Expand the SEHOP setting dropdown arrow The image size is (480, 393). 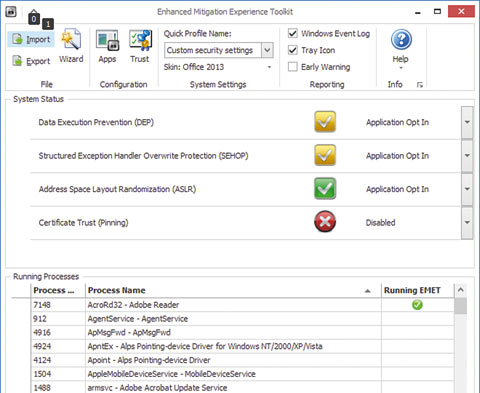tap(467, 156)
